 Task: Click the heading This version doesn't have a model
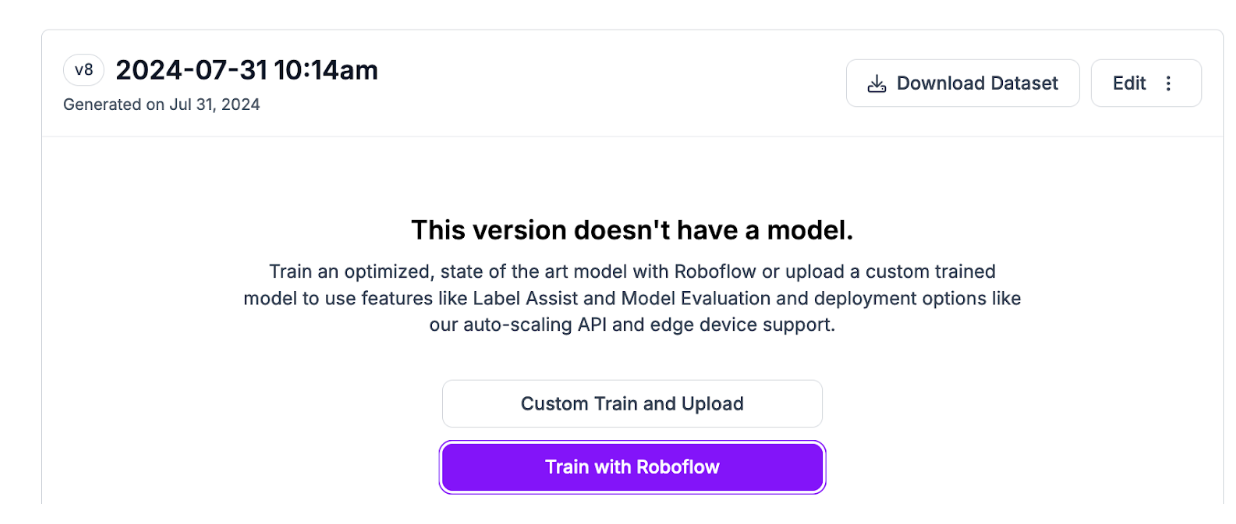(x=632, y=230)
